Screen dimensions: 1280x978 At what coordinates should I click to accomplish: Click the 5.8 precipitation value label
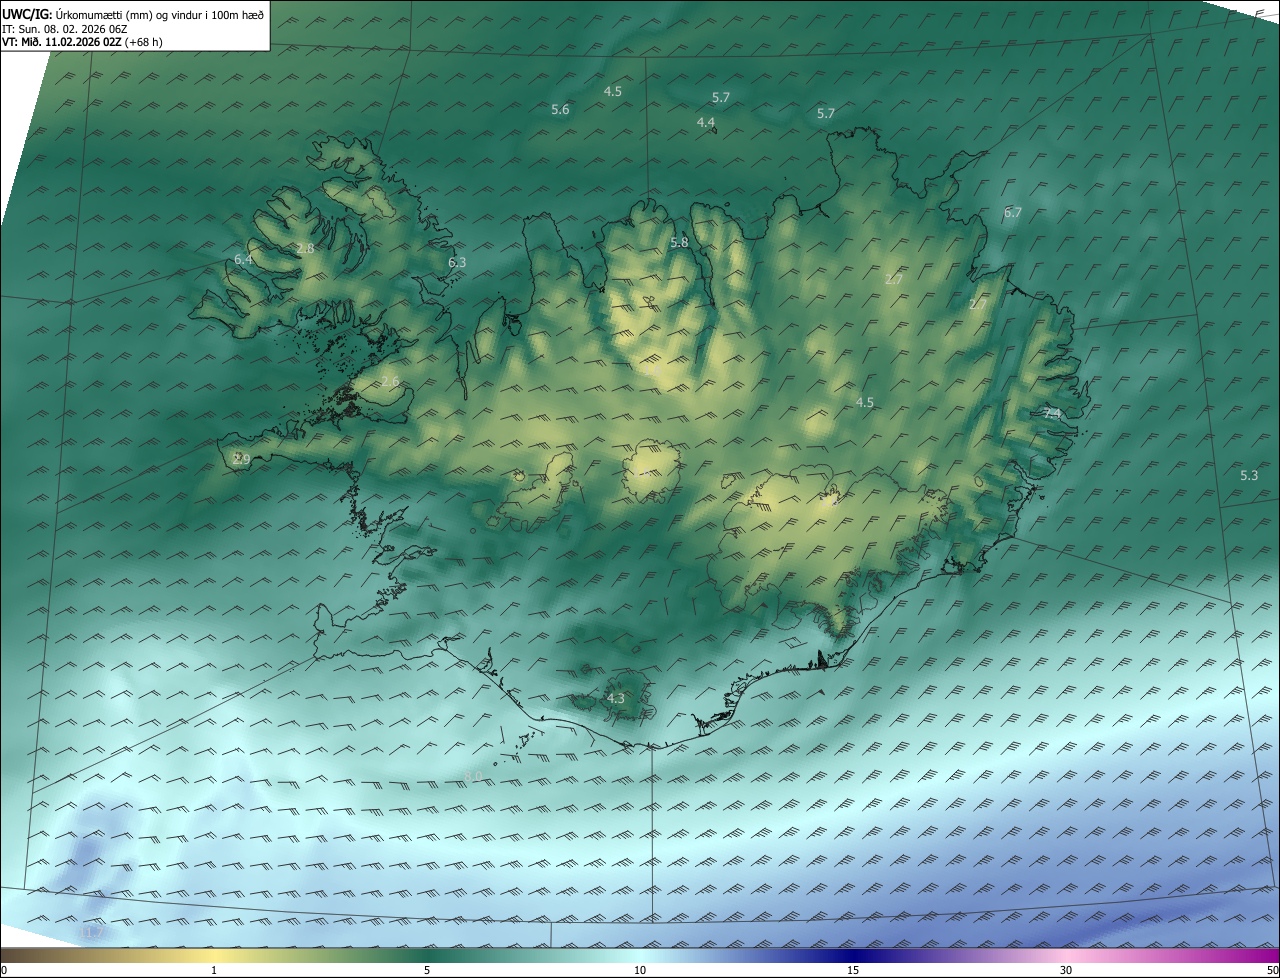679,242
